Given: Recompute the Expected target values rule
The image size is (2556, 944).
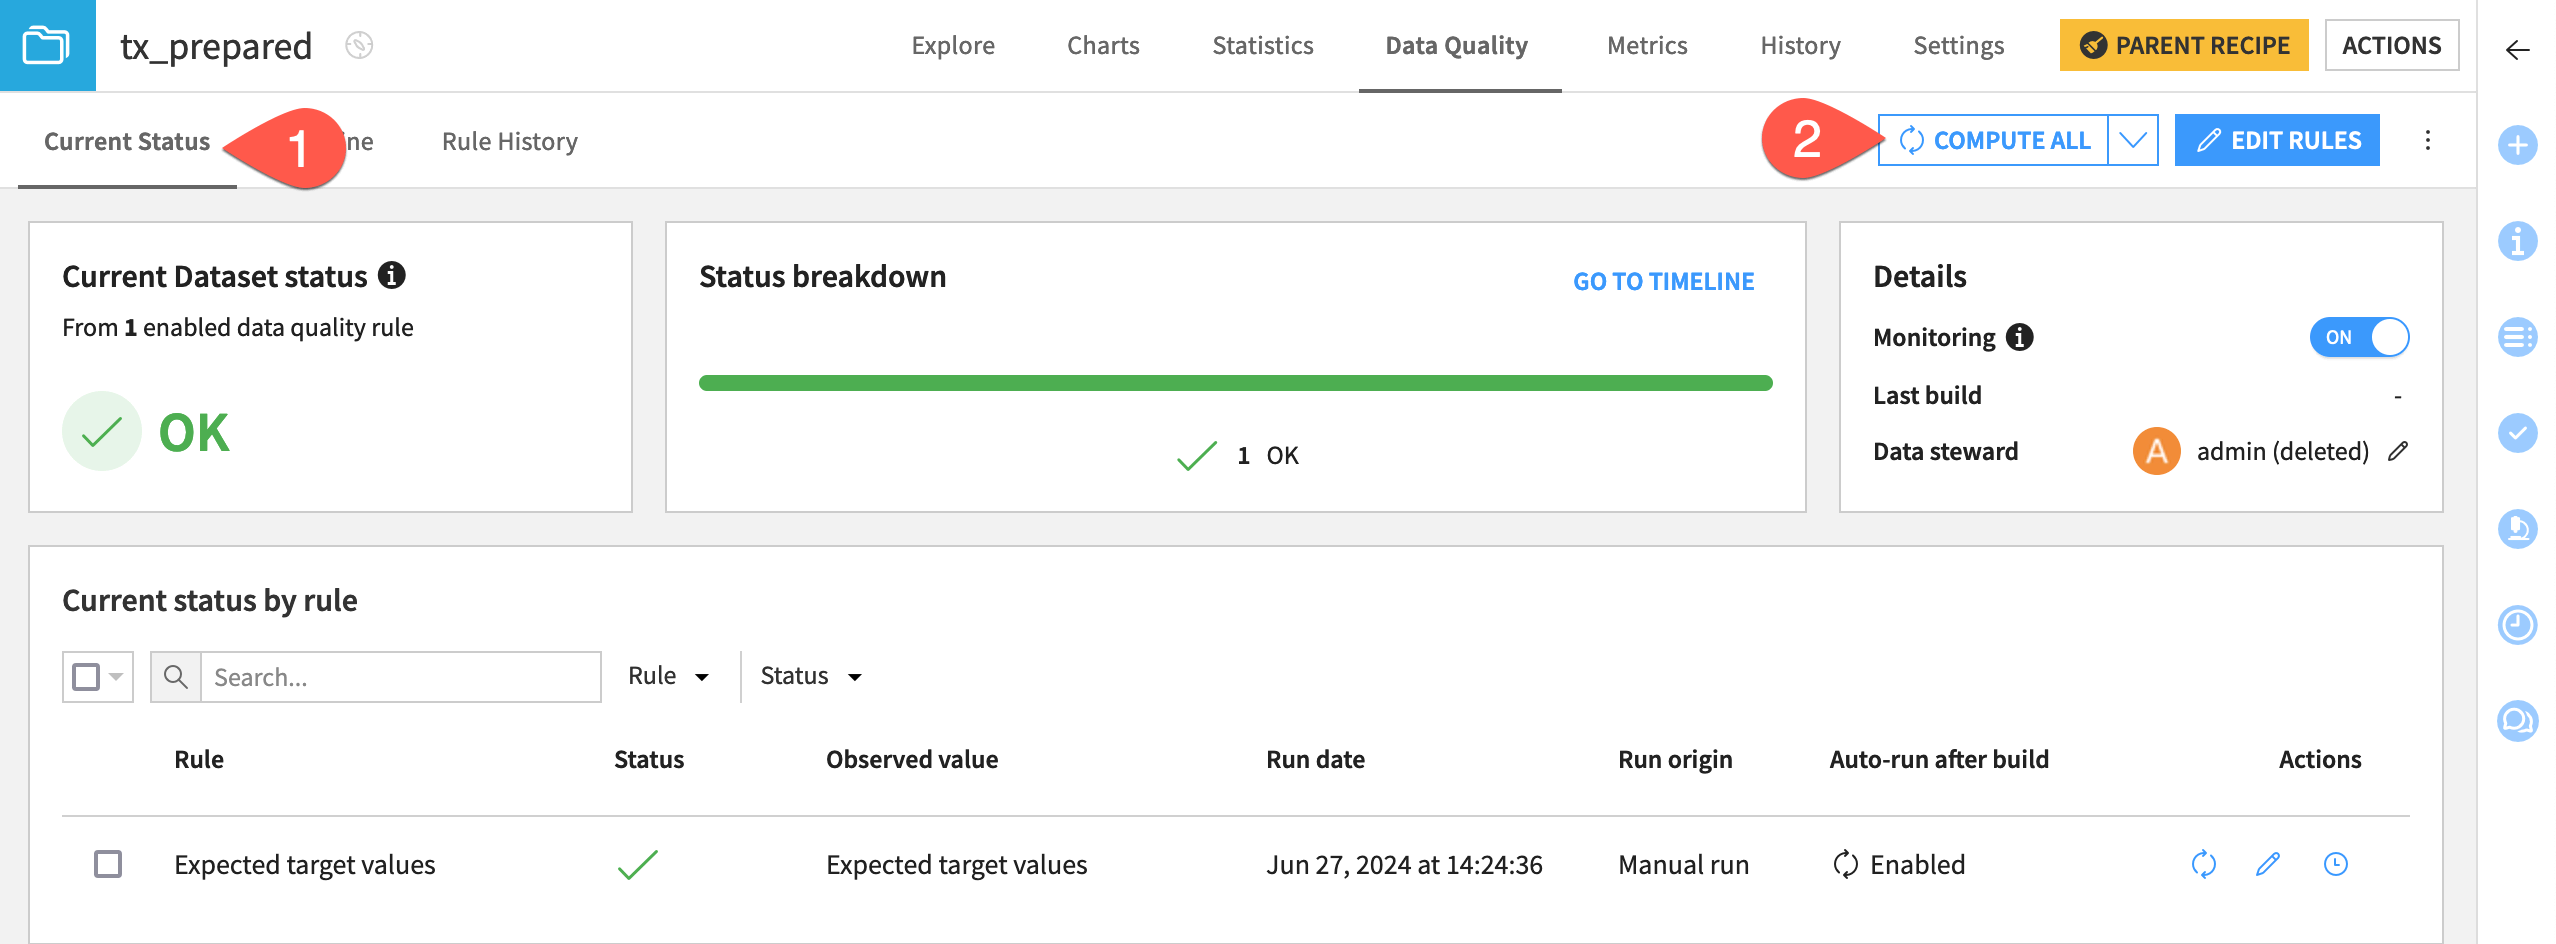Looking at the screenshot, I should [2203, 864].
